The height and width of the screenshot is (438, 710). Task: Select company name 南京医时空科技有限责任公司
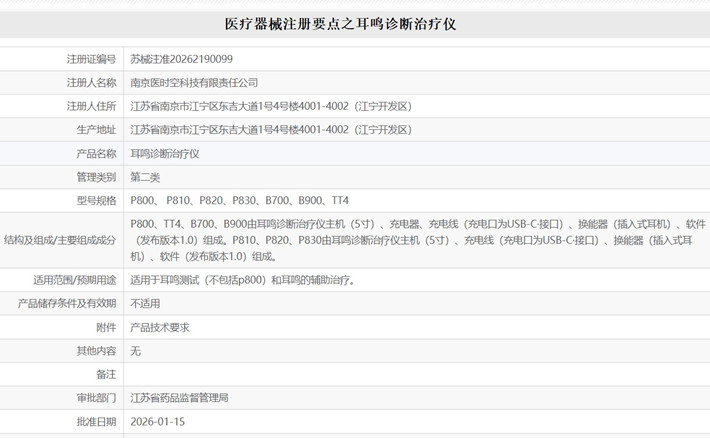(x=194, y=82)
